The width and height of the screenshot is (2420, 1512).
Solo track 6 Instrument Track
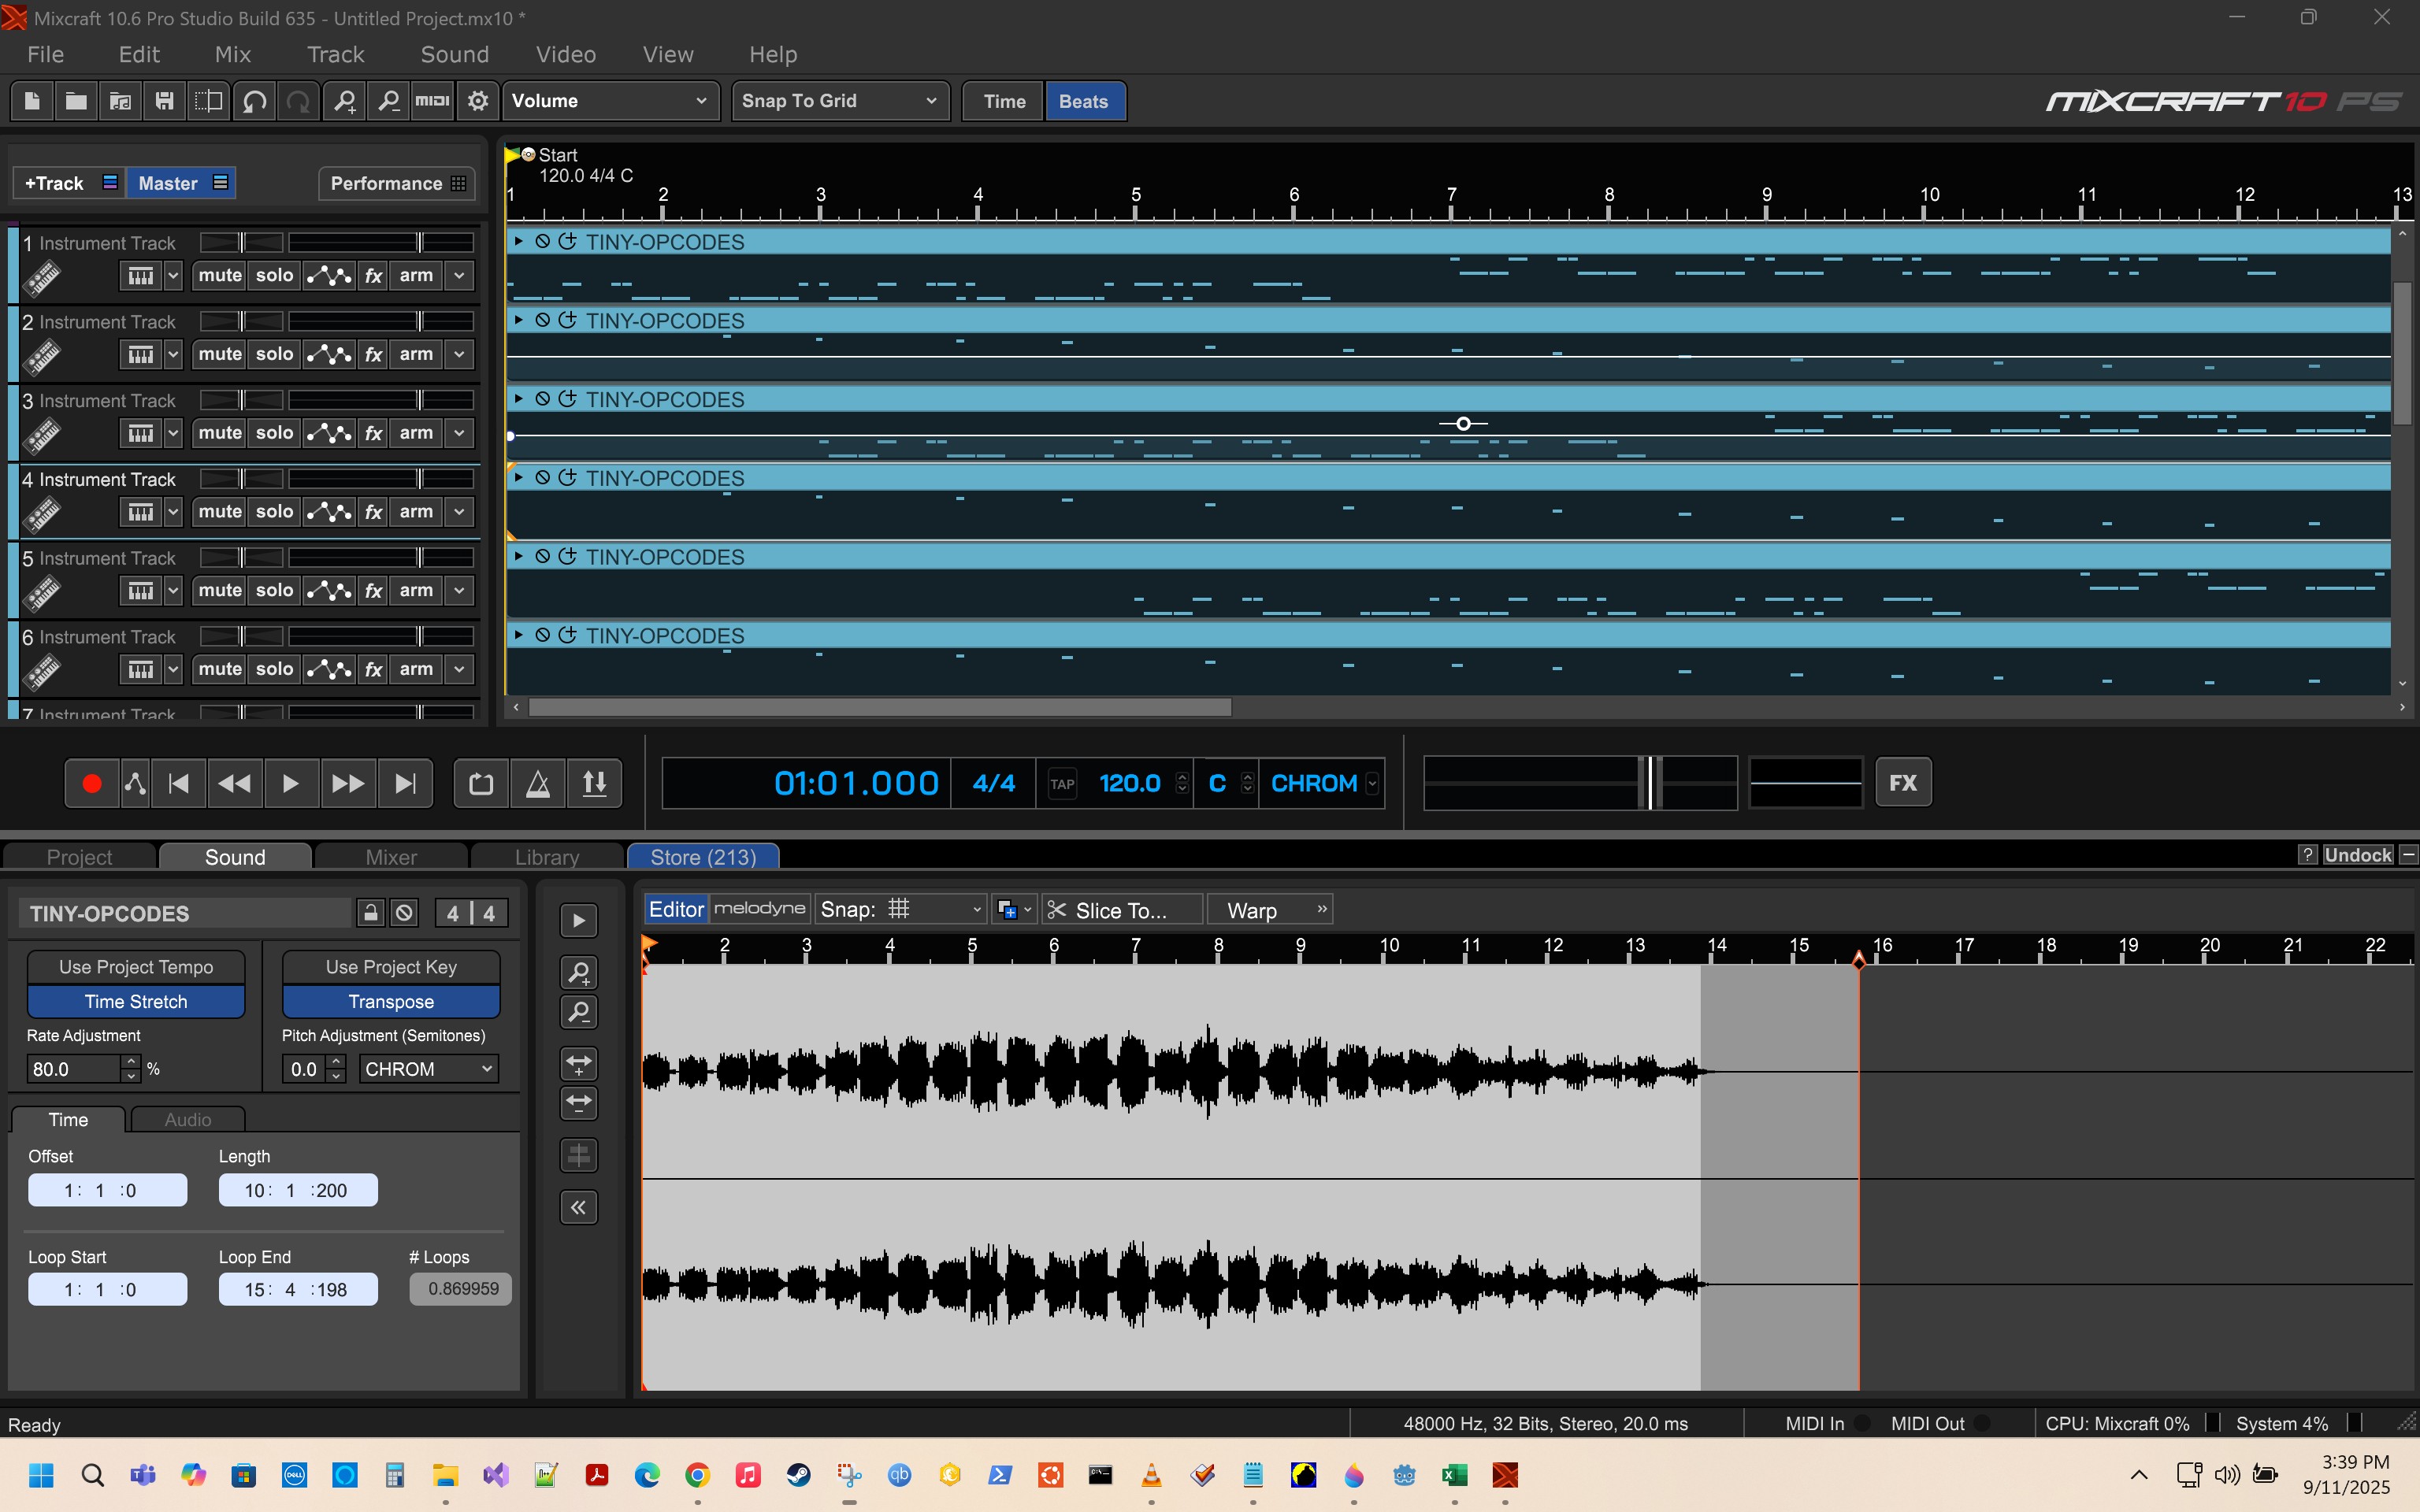tap(274, 670)
